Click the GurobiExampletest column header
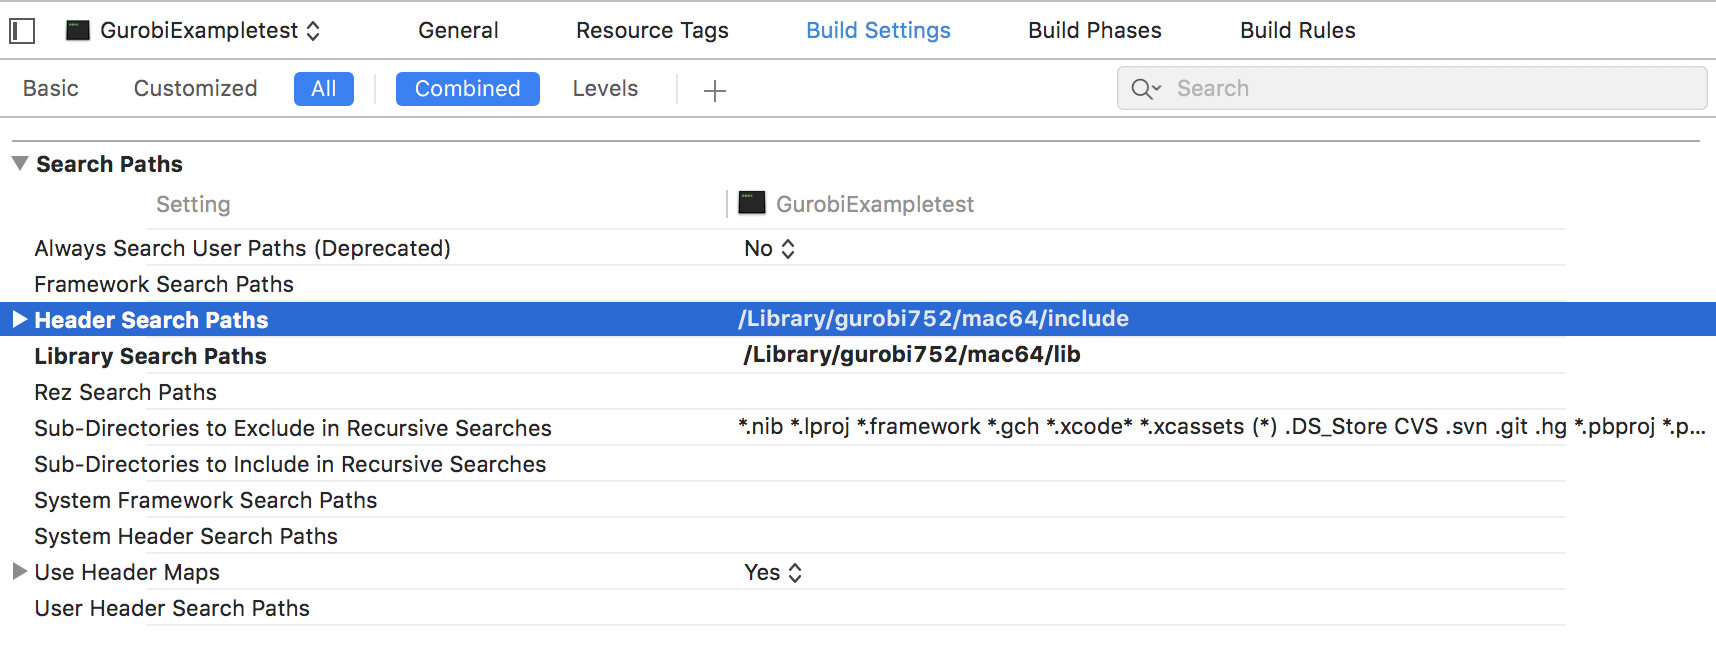Image resolution: width=1716 pixels, height=660 pixels. click(x=874, y=204)
